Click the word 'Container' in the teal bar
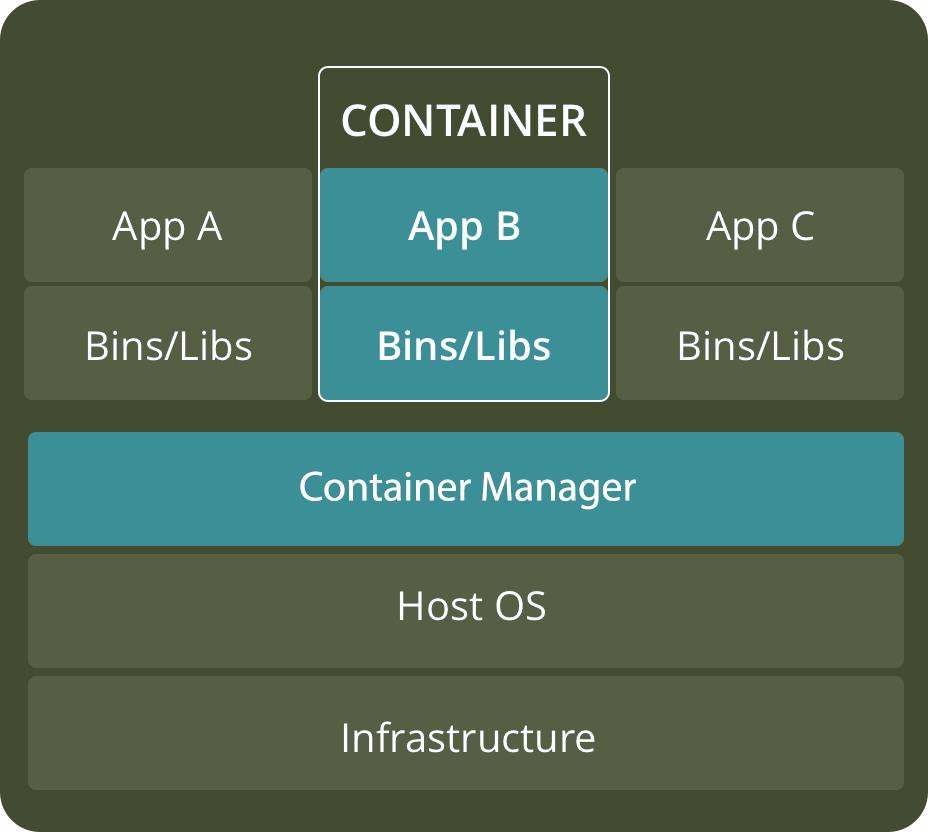 (x=385, y=488)
